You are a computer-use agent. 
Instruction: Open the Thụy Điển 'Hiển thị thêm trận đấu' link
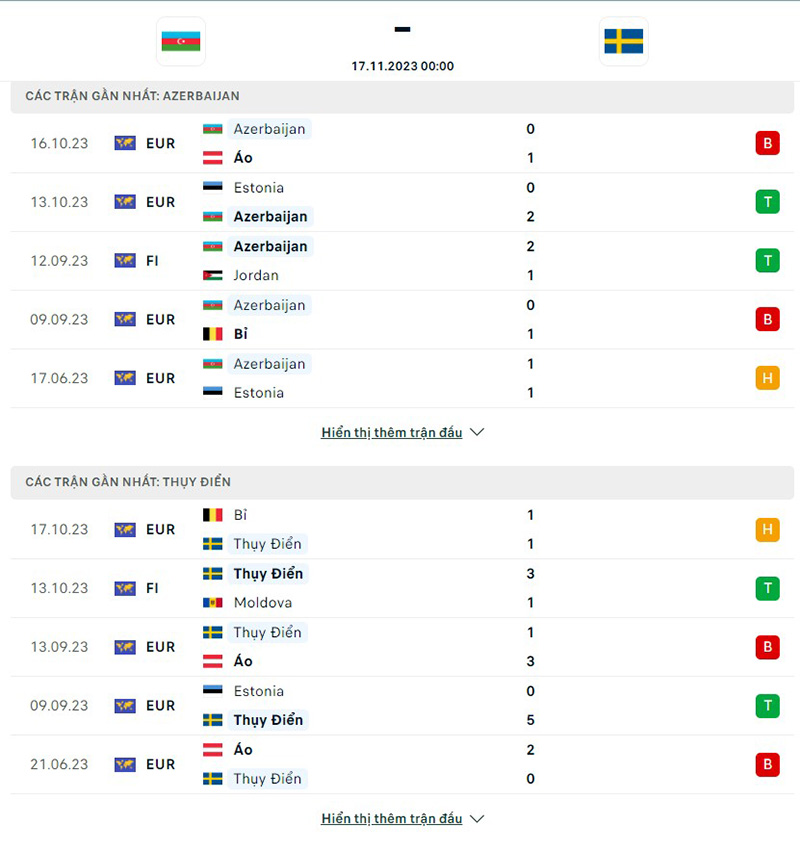click(392, 819)
